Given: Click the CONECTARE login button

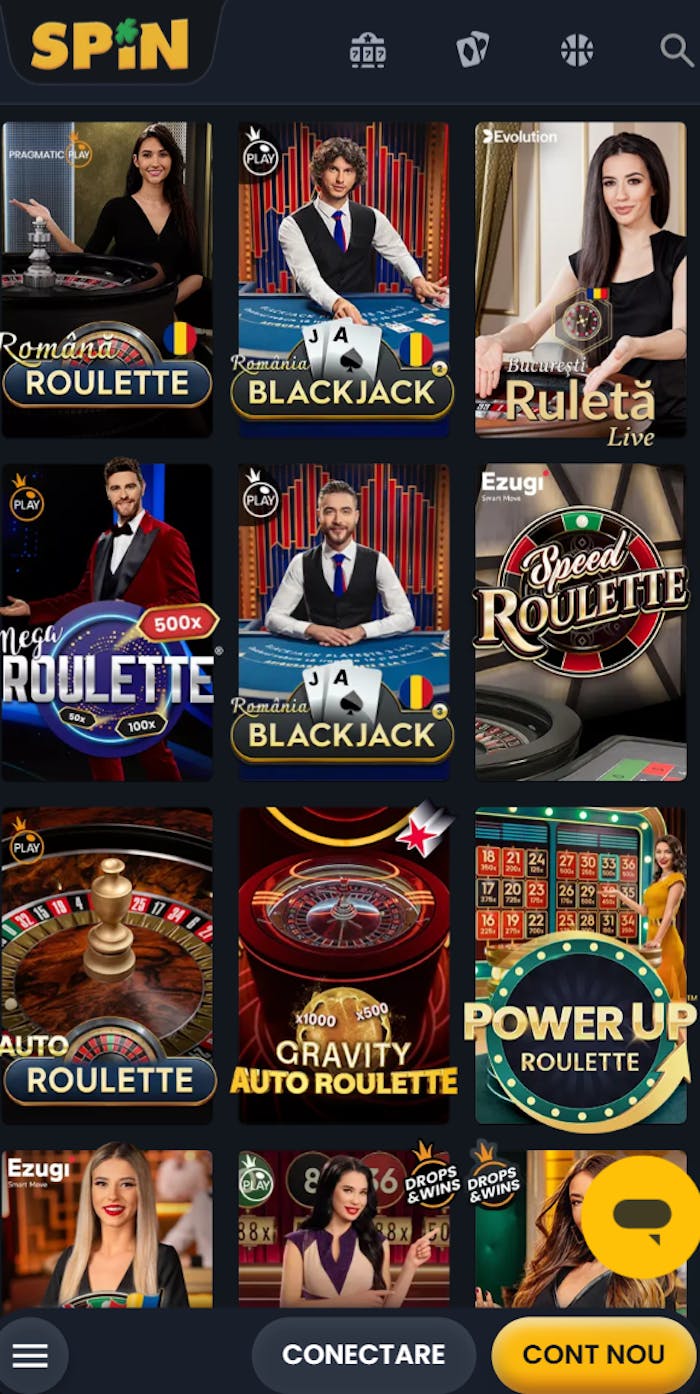Looking at the screenshot, I should [x=363, y=1355].
